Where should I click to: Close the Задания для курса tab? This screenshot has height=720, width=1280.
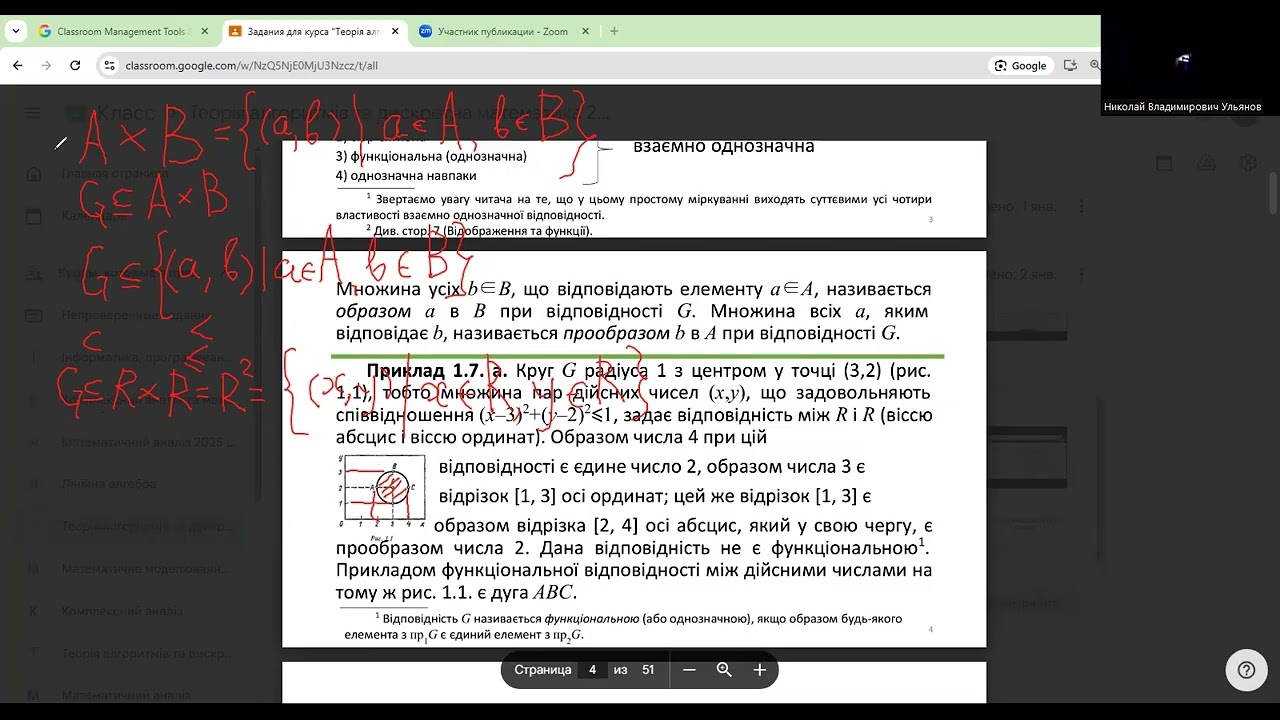(395, 31)
